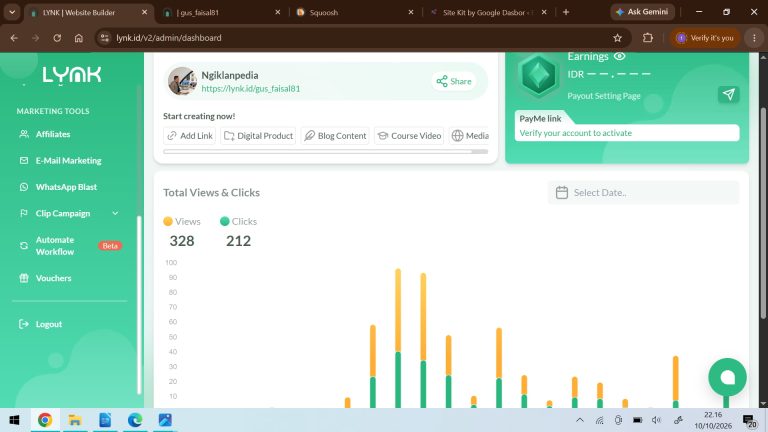The height and width of the screenshot is (432, 768).
Task: Click the Ngiklanpedia profile avatar
Action: point(182,81)
